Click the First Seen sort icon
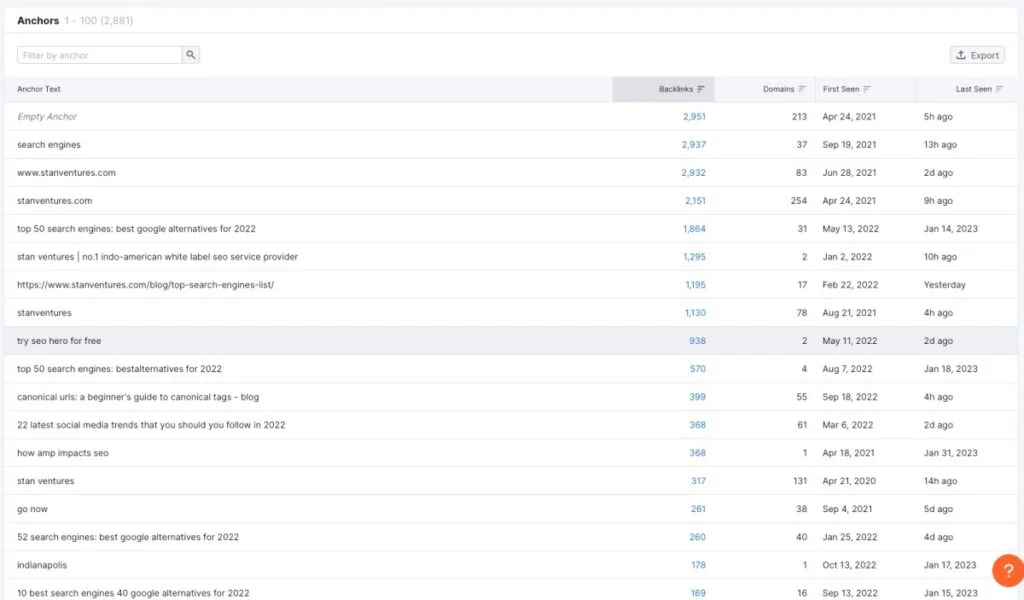The height and width of the screenshot is (600, 1024). pos(867,89)
